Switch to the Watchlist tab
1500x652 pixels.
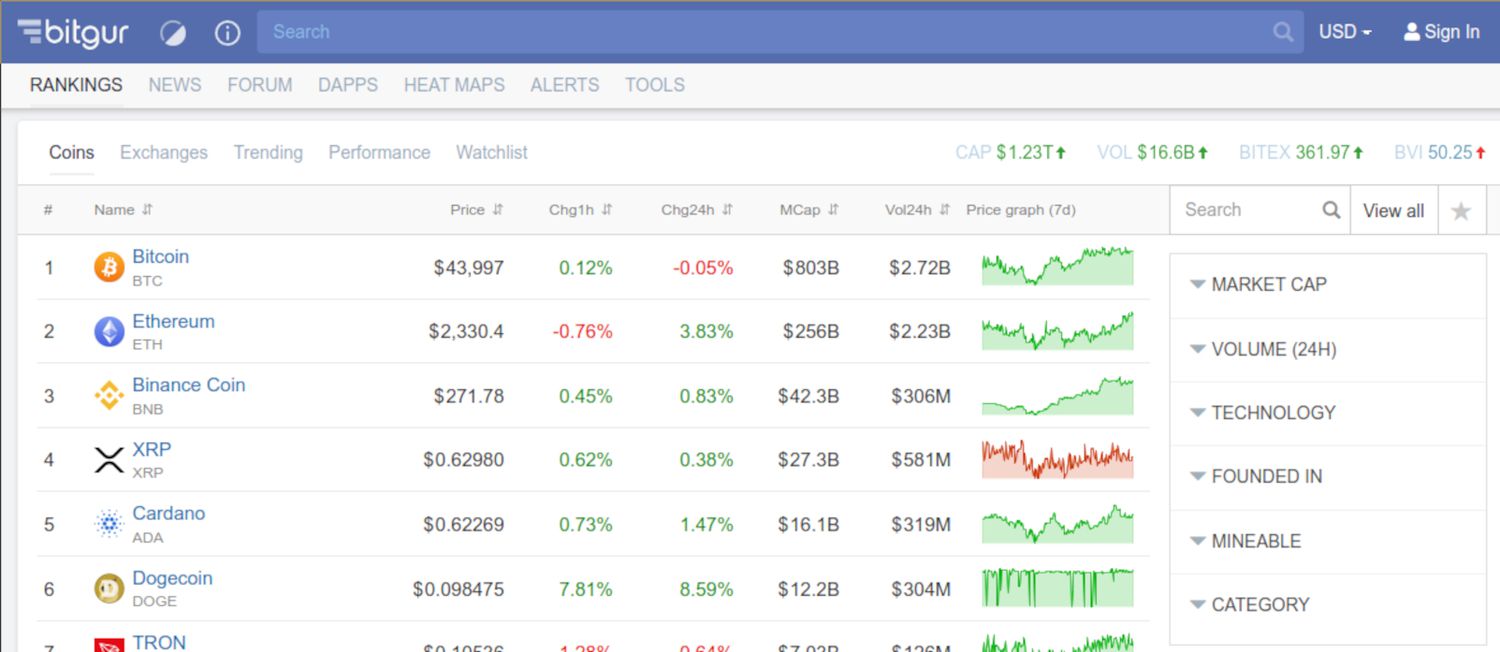(492, 153)
